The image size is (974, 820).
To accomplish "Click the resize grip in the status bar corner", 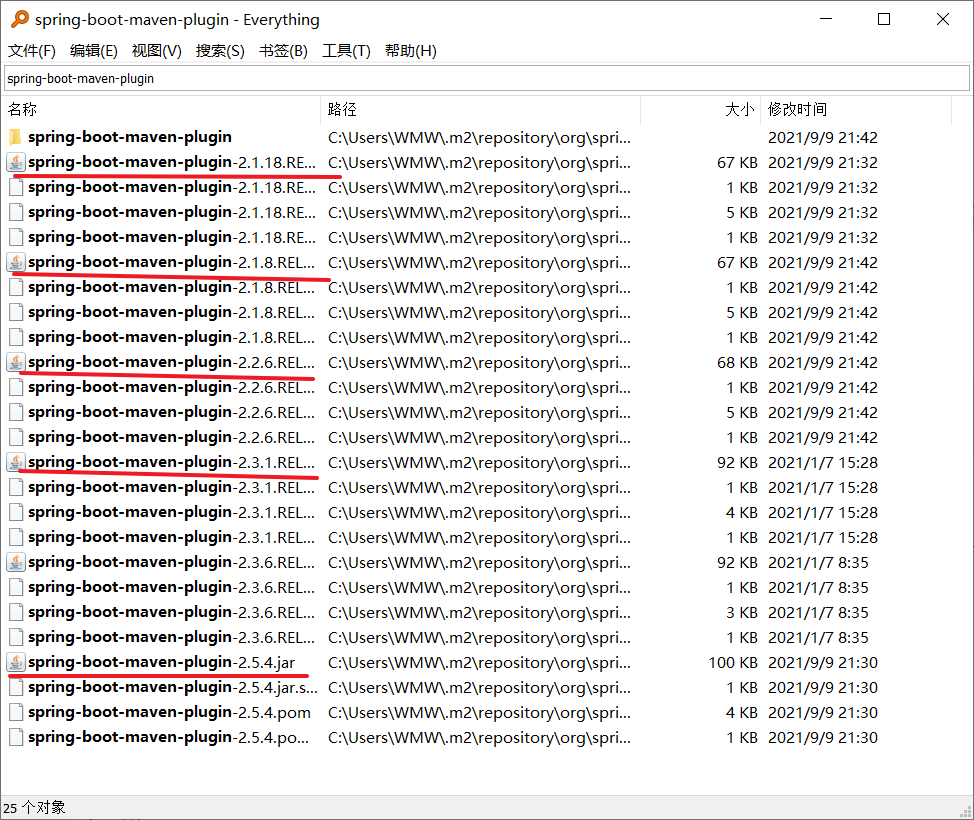I will (966, 812).
